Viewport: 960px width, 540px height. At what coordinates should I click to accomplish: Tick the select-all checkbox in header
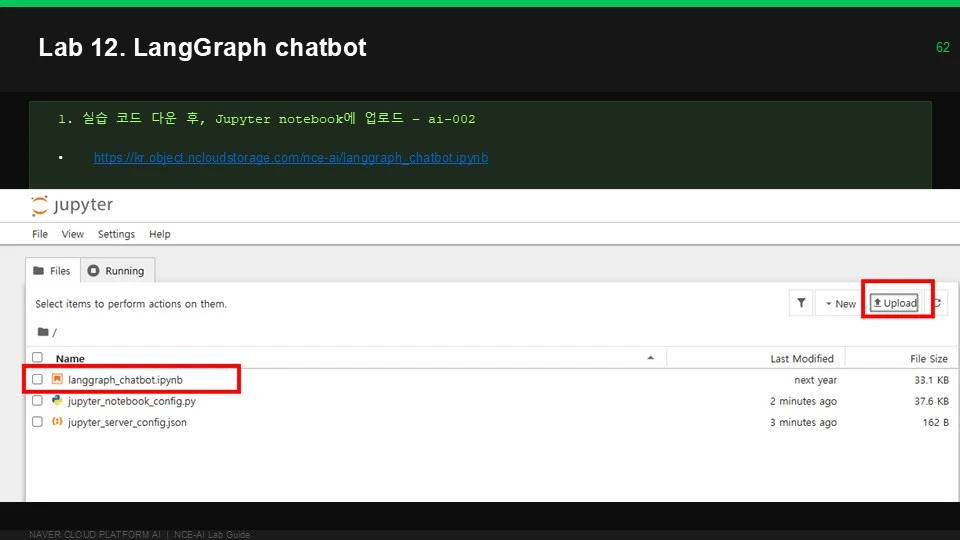[x=37, y=358]
